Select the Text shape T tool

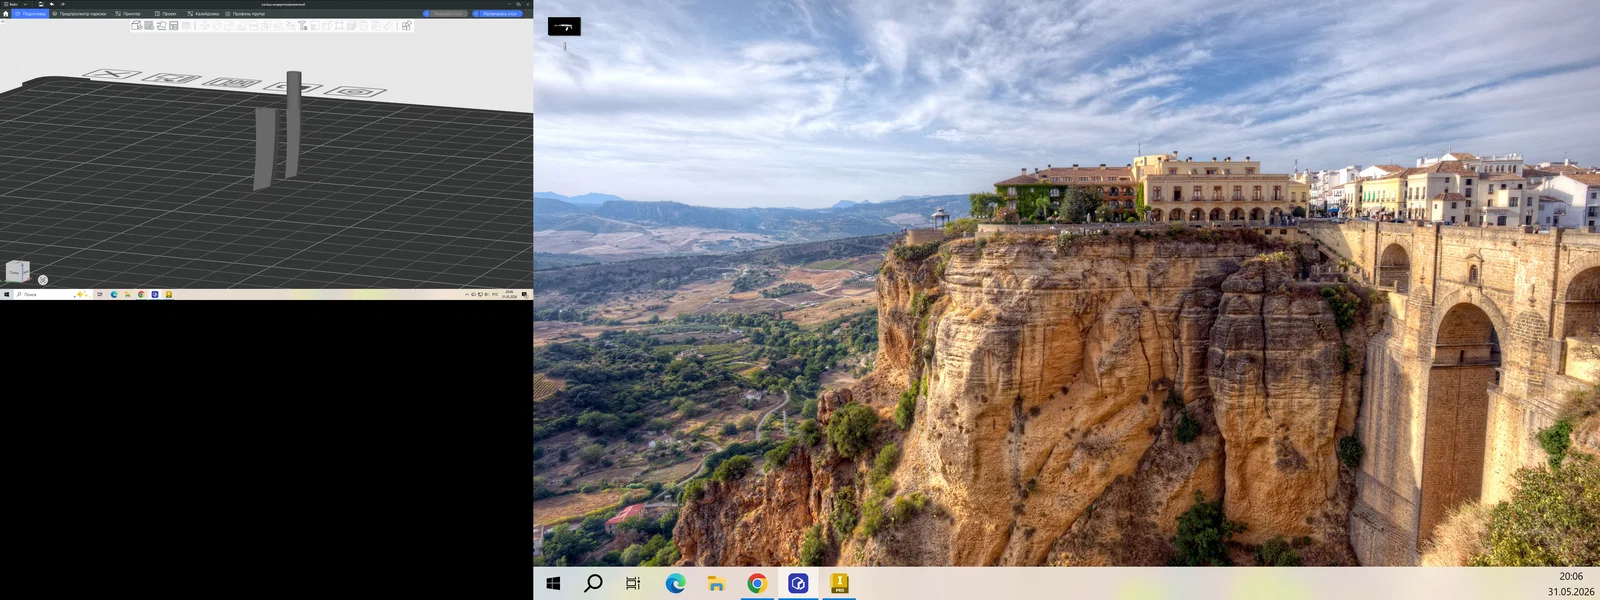pos(302,26)
